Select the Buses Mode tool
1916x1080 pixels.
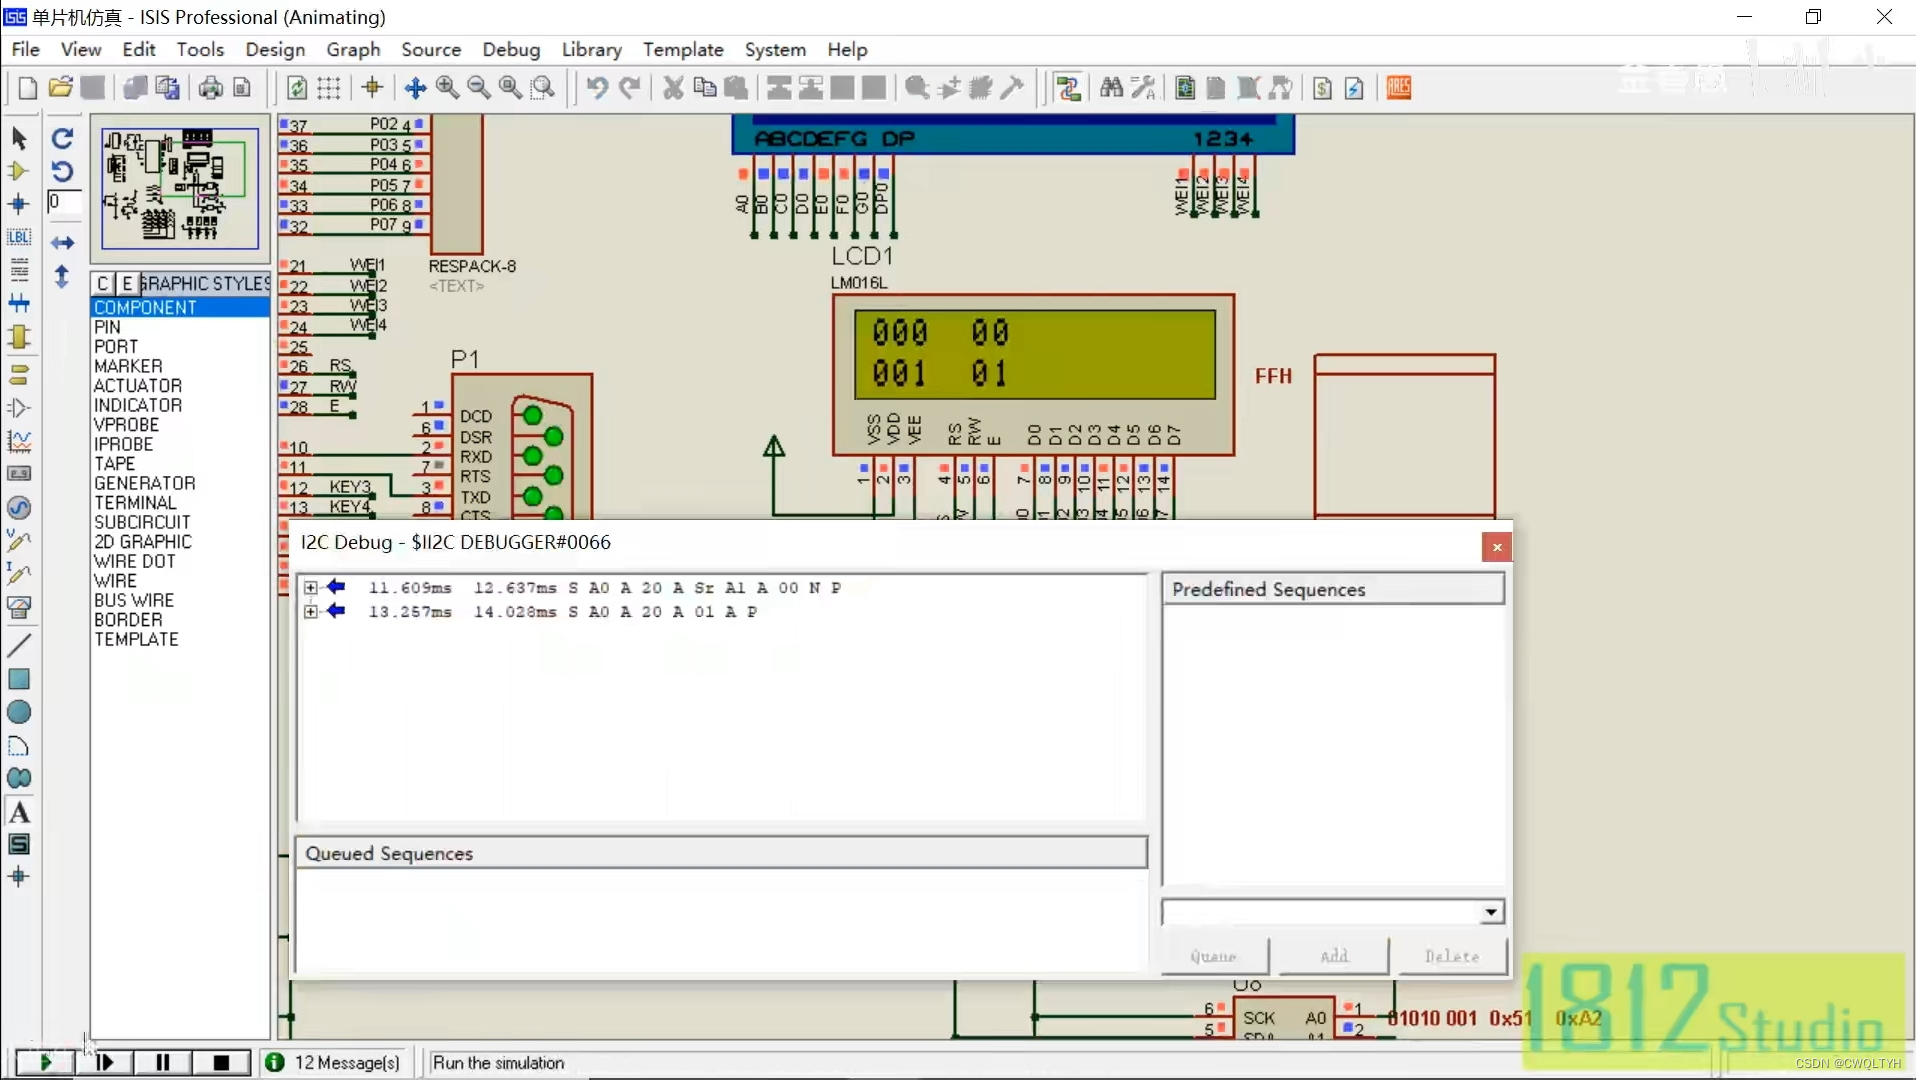coord(19,303)
